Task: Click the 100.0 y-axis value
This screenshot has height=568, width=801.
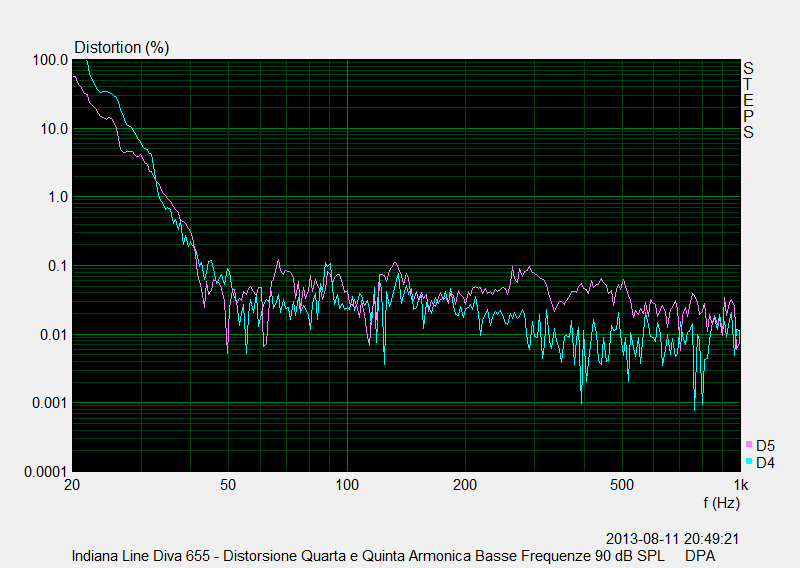Action: point(50,60)
